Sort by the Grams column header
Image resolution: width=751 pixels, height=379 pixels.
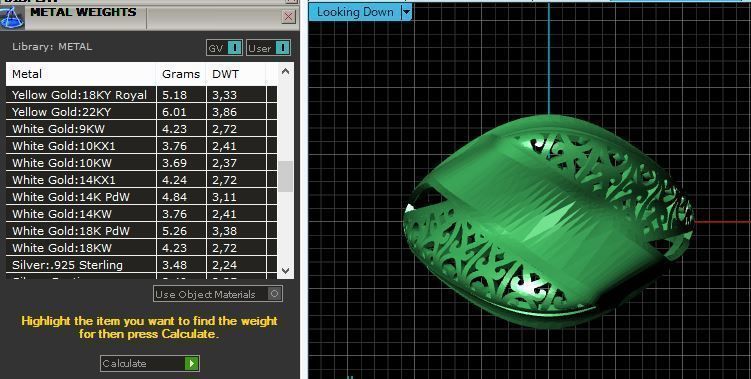[181, 74]
